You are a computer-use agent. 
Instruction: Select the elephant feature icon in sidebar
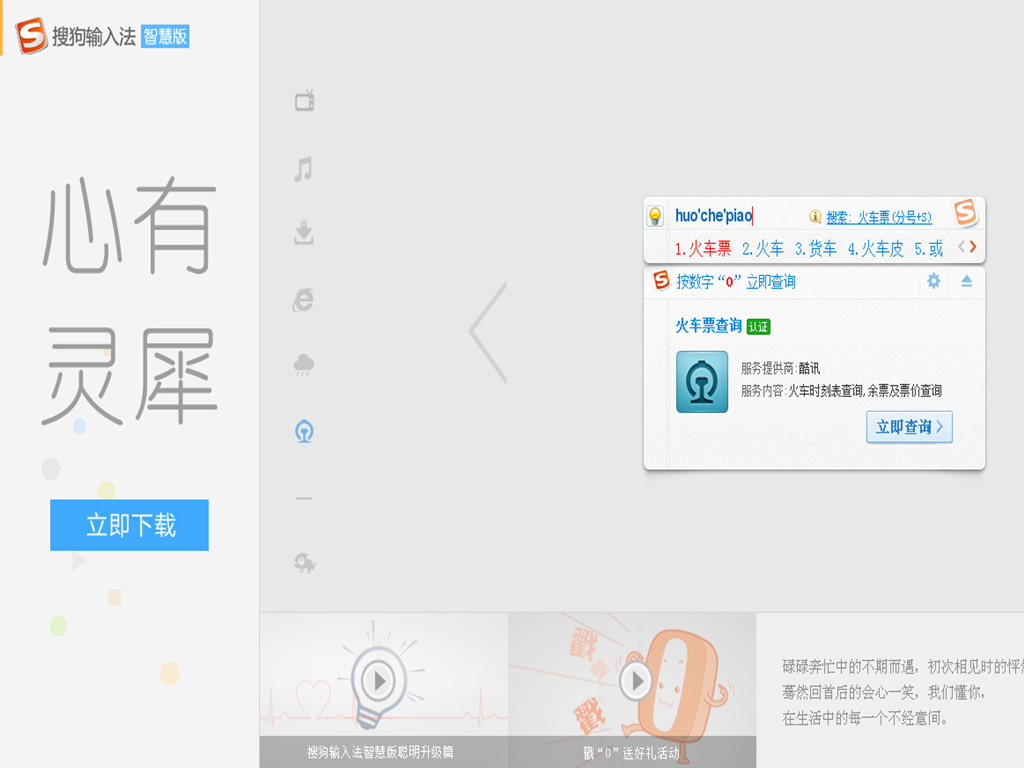(304, 562)
